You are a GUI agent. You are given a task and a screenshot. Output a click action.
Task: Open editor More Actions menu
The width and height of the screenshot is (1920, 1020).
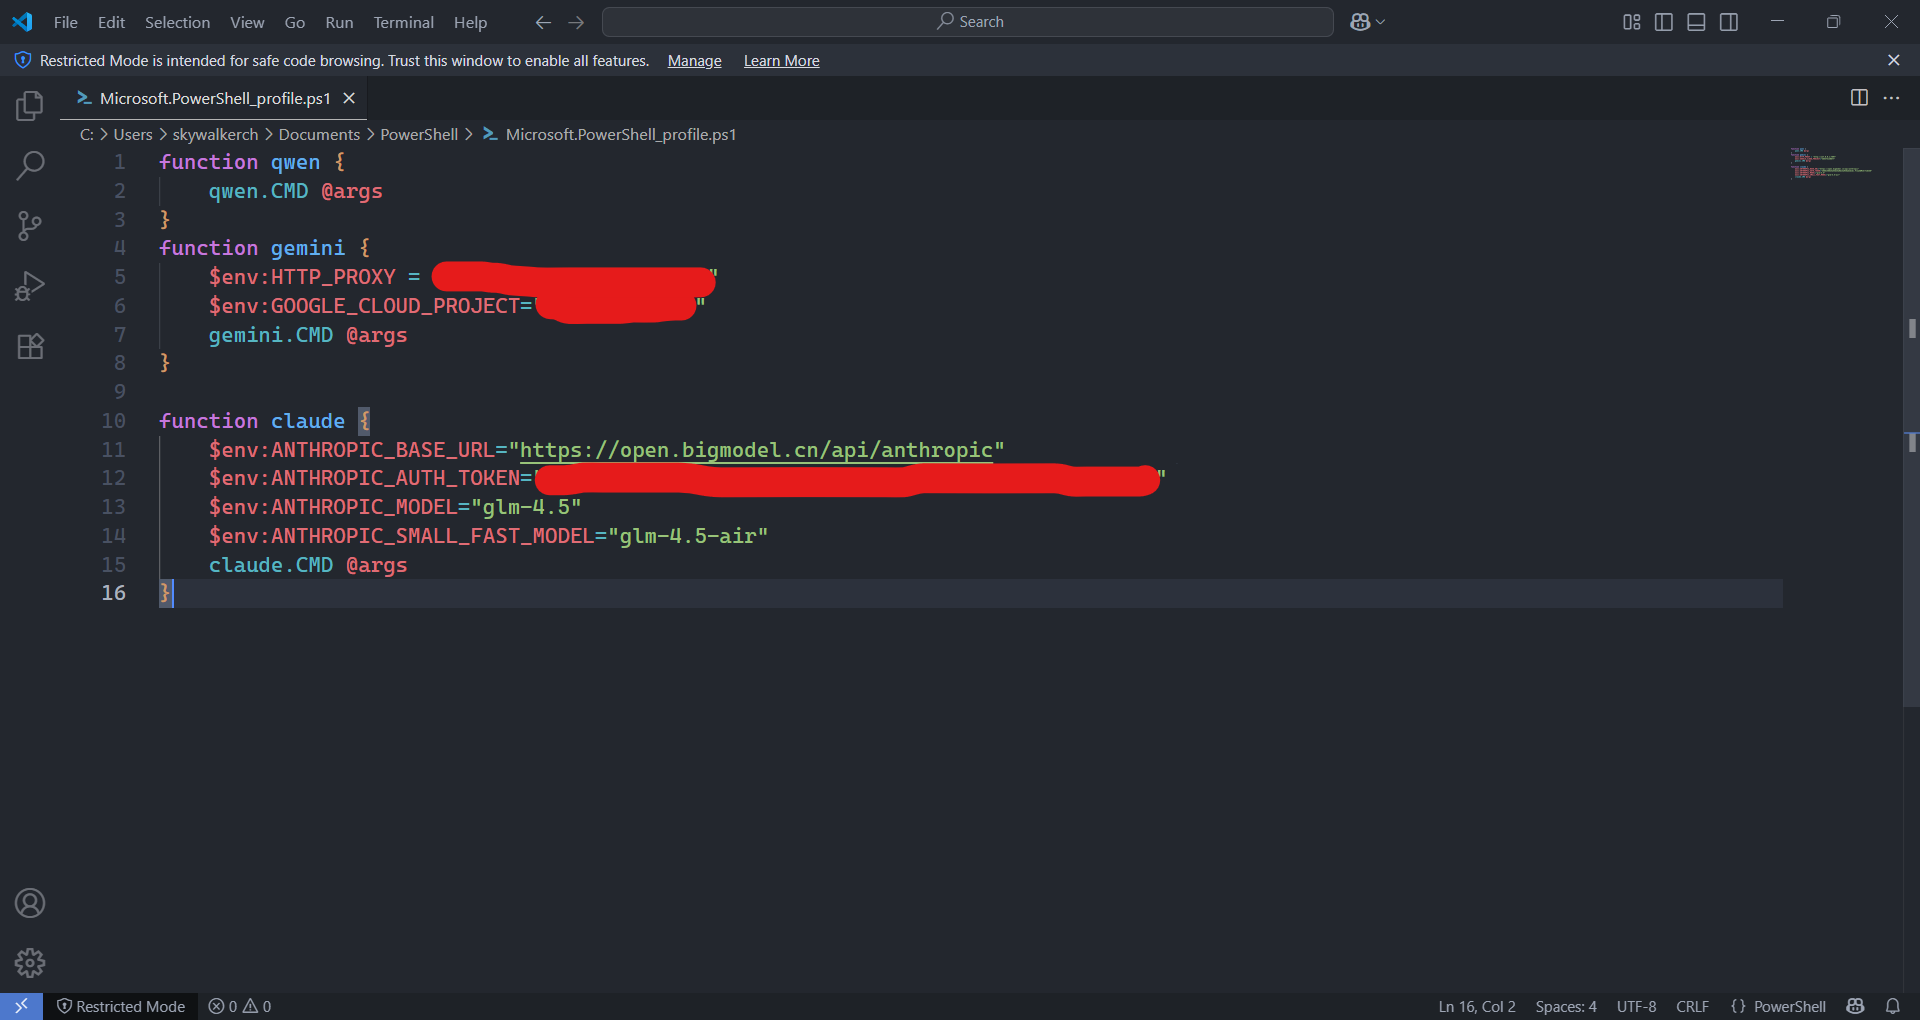click(x=1891, y=97)
